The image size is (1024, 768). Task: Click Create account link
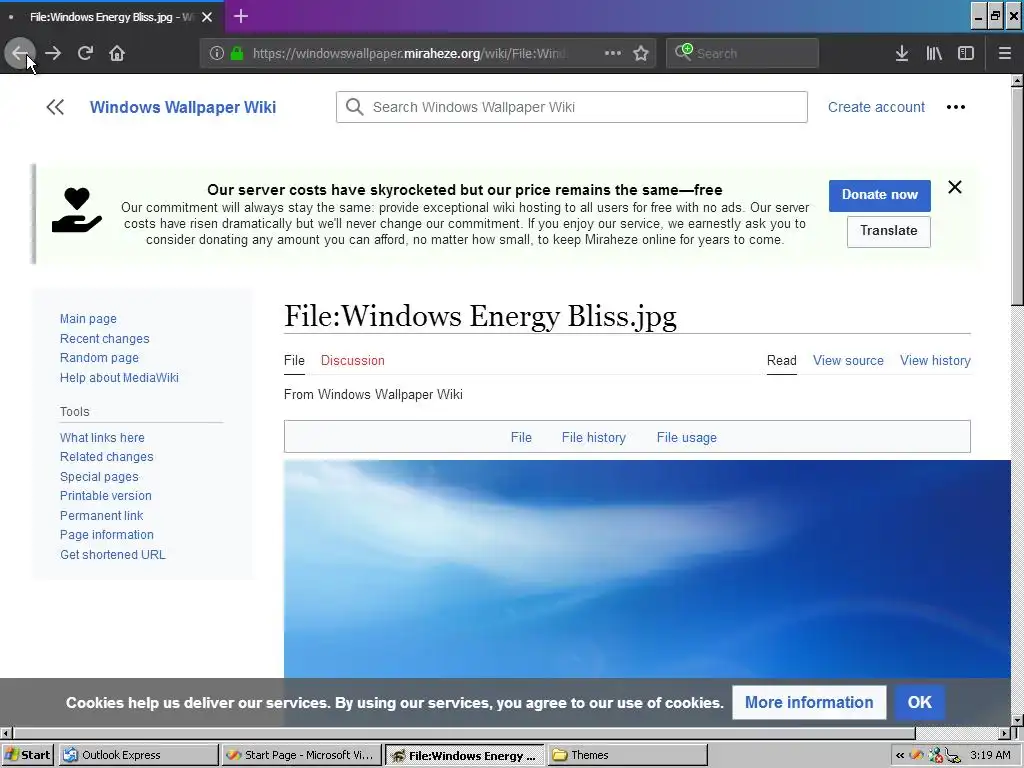(x=876, y=107)
